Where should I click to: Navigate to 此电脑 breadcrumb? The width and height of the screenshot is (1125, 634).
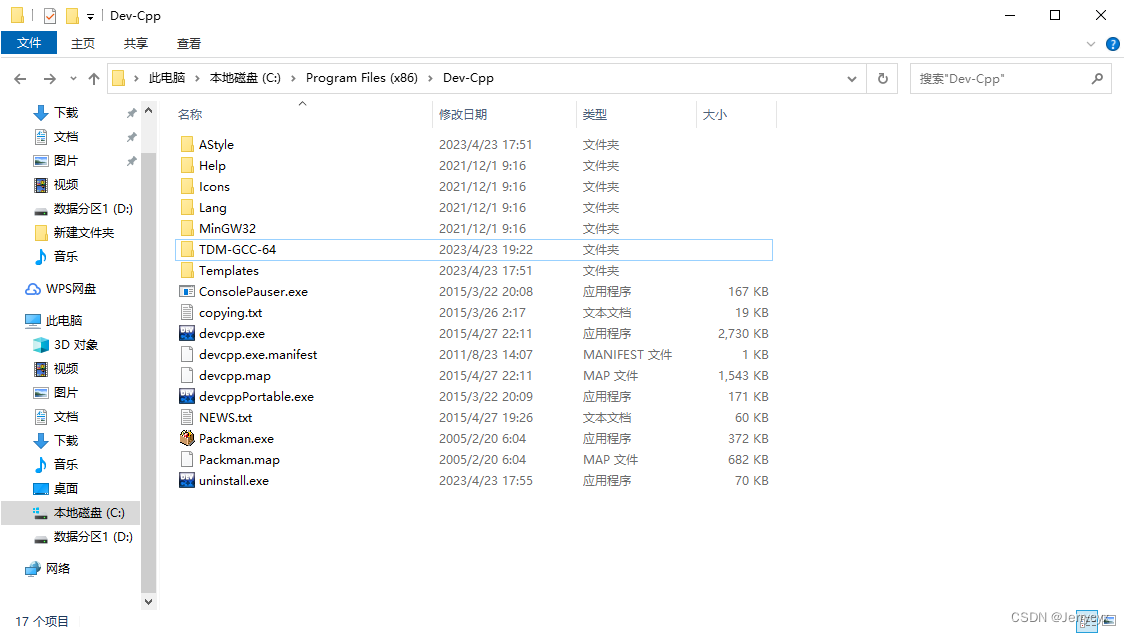click(x=167, y=78)
